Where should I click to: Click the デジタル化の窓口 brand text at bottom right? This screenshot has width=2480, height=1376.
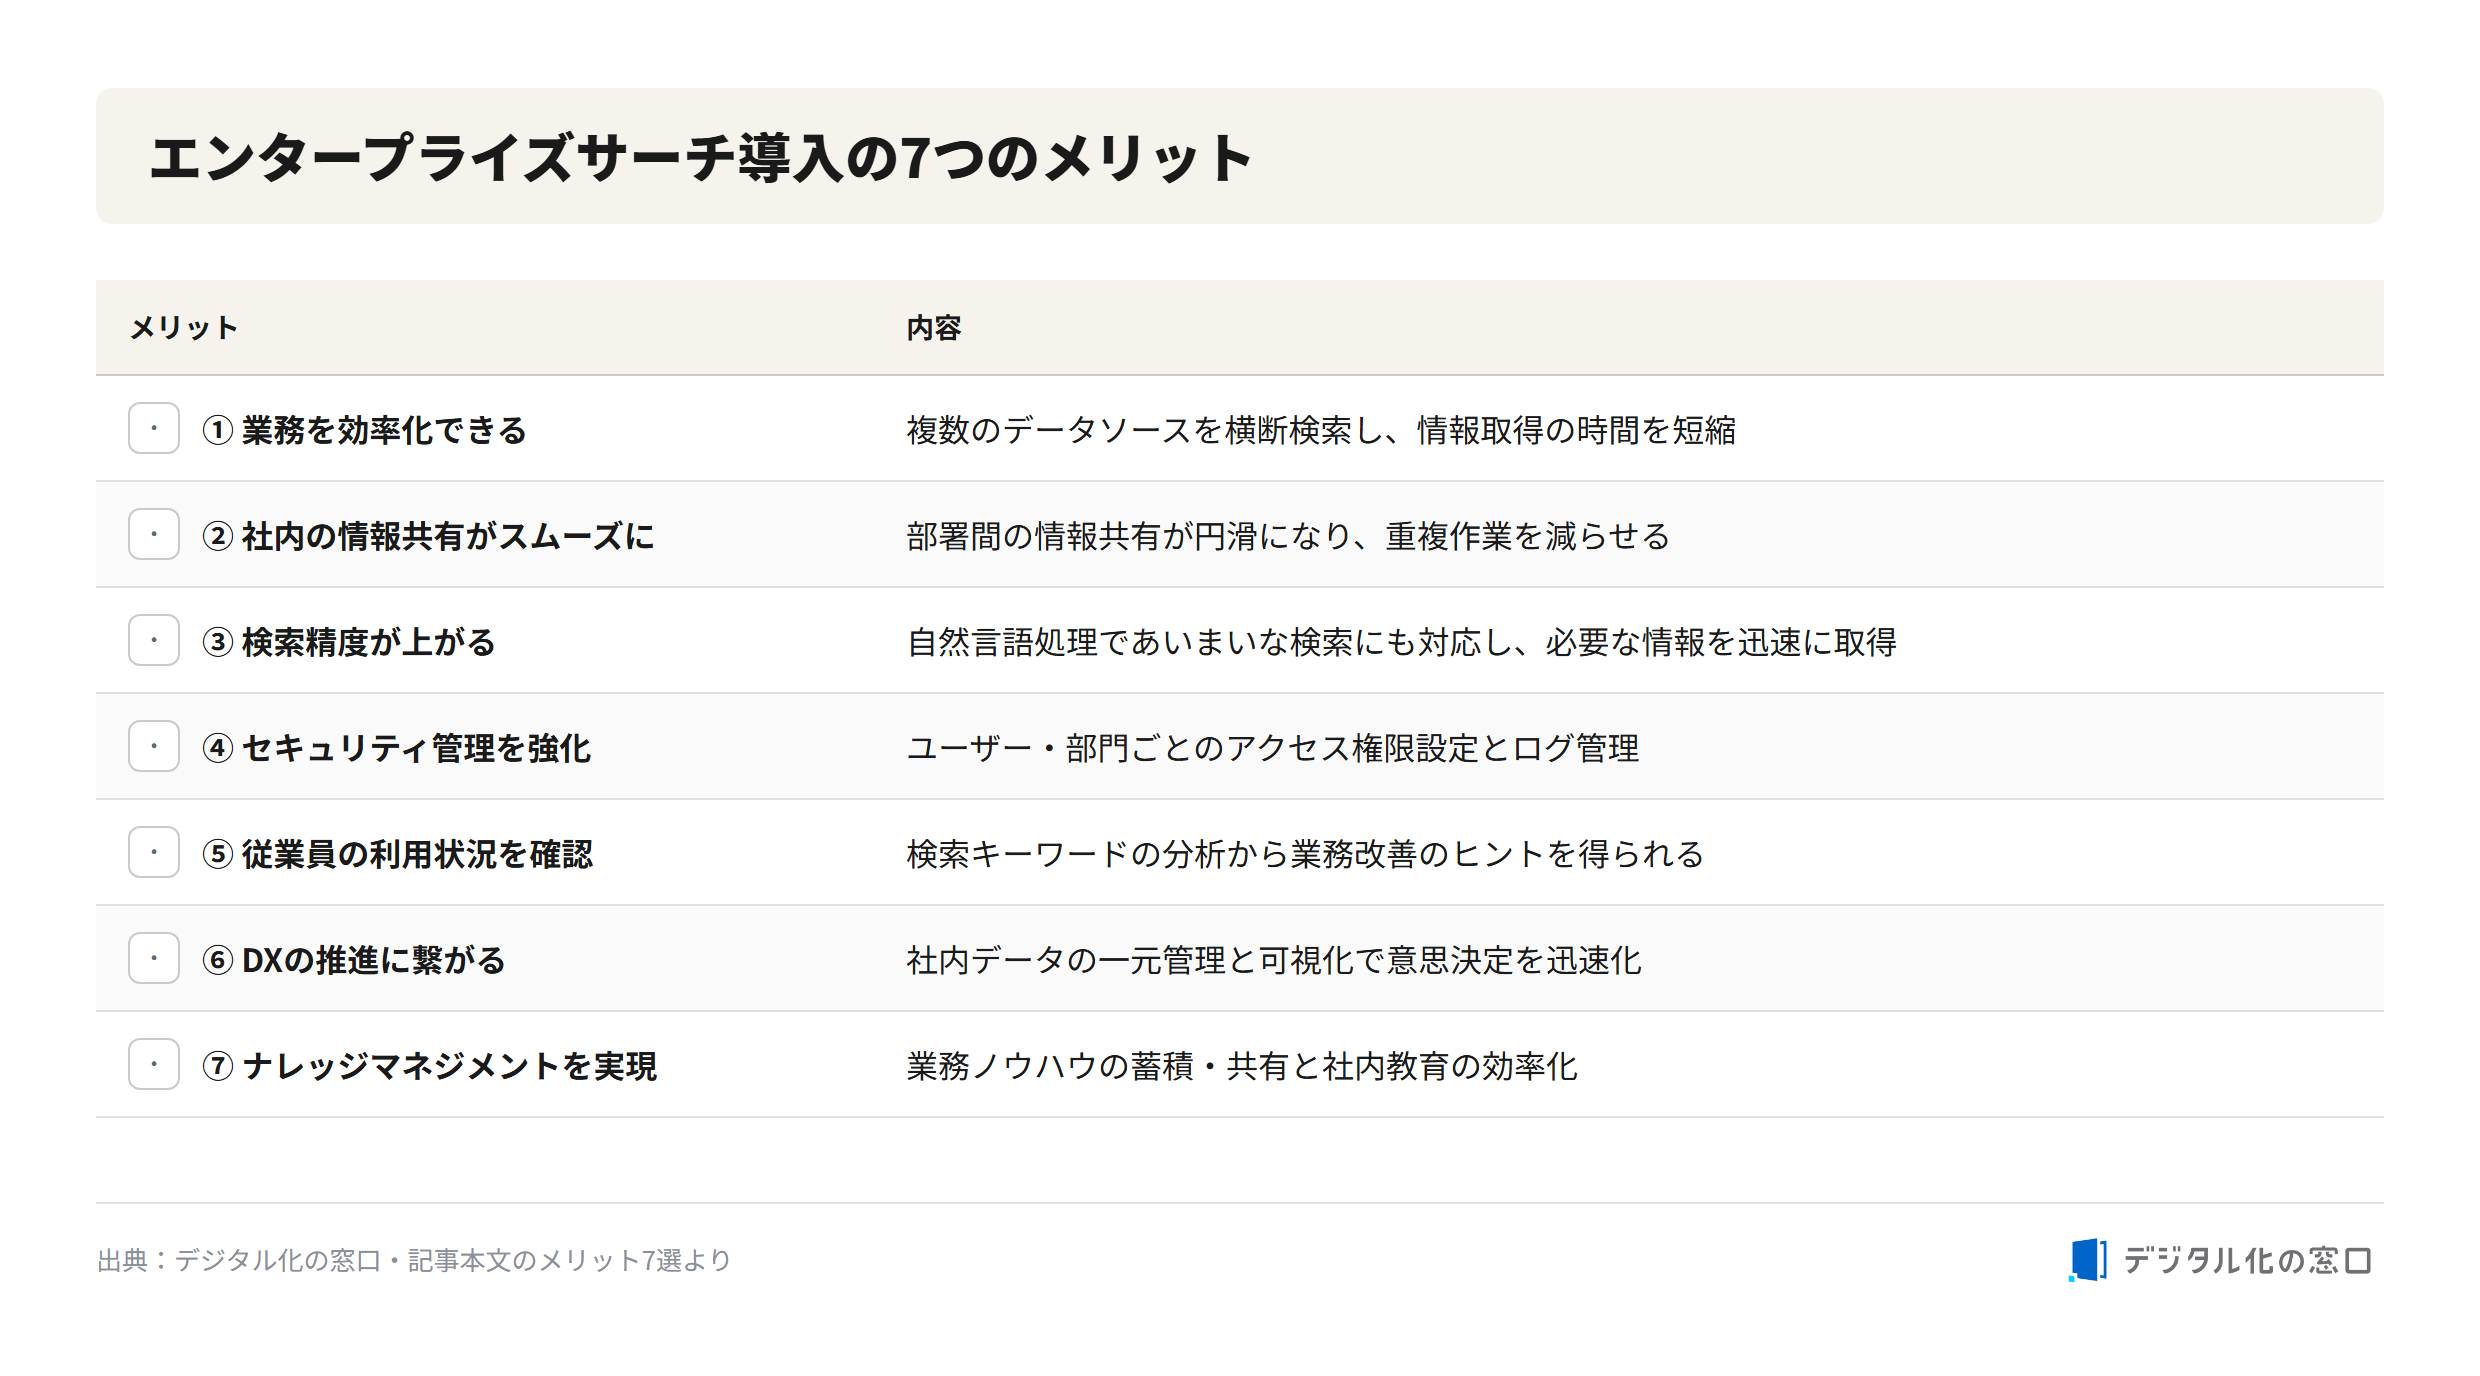(2247, 1260)
